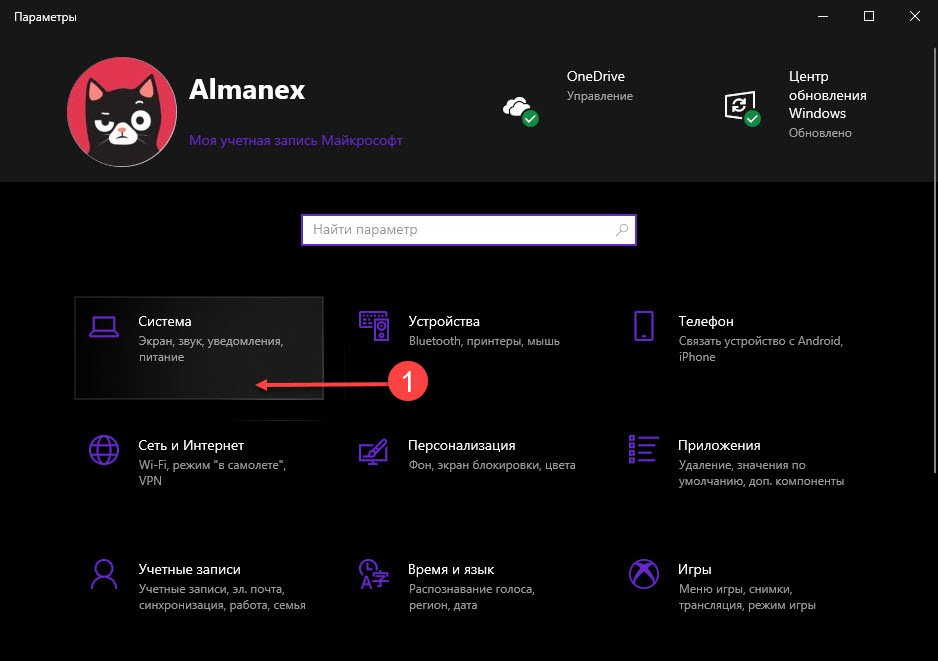938x661 pixels.
Task: Close the Параметры window
Action: (x=915, y=16)
